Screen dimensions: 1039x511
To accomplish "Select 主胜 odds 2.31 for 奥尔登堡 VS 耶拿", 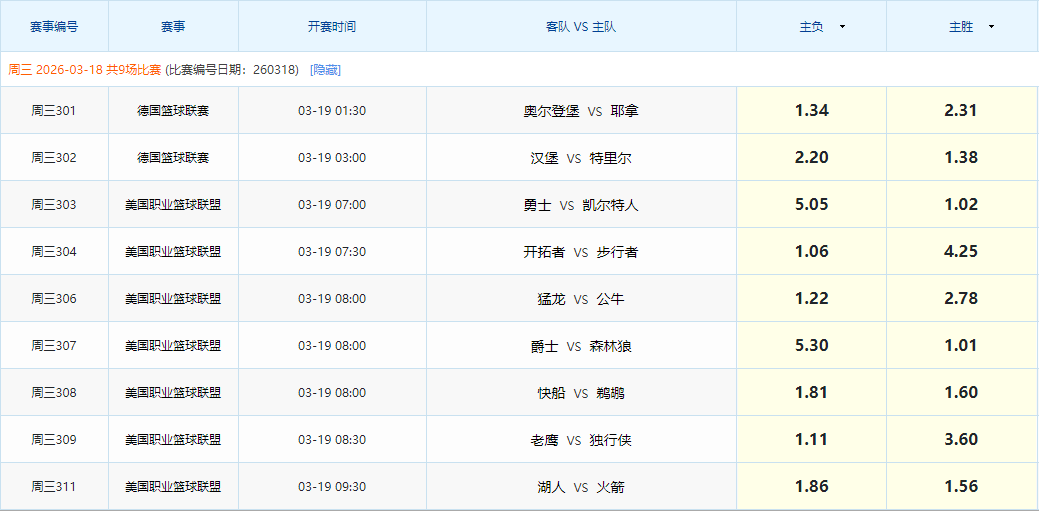I will pos(961,111).
